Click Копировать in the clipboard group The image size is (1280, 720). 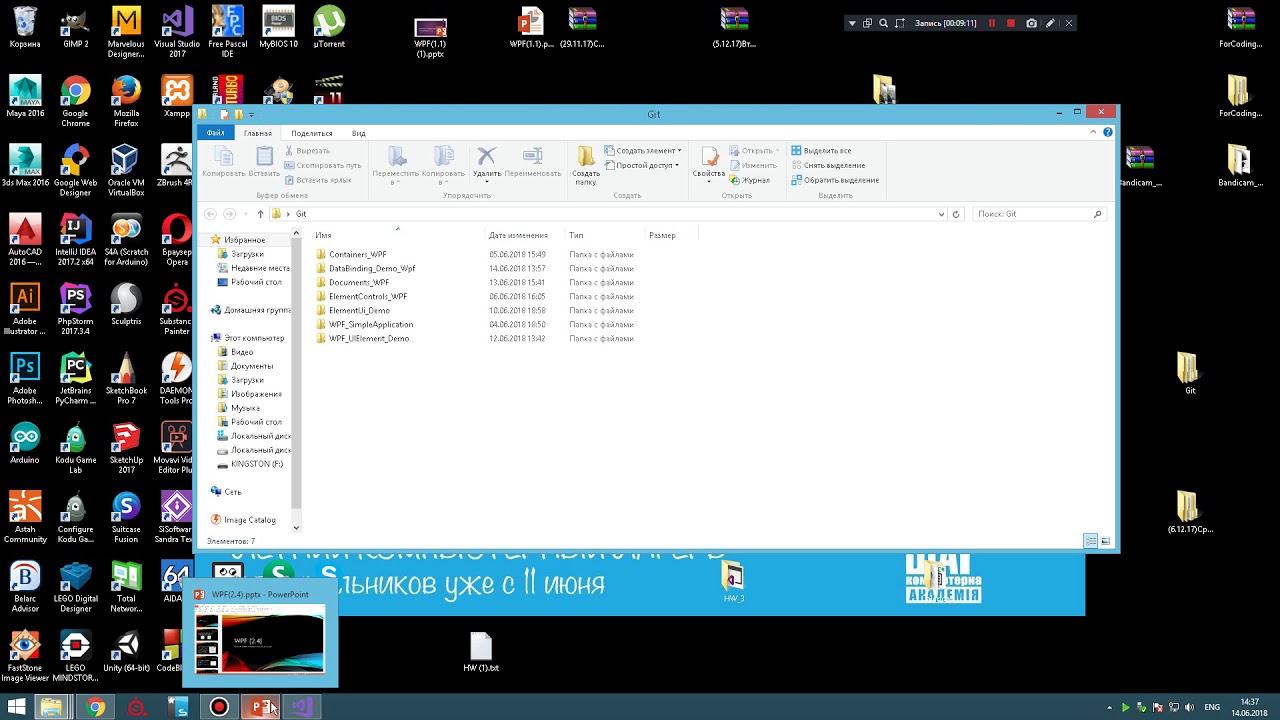223,163
